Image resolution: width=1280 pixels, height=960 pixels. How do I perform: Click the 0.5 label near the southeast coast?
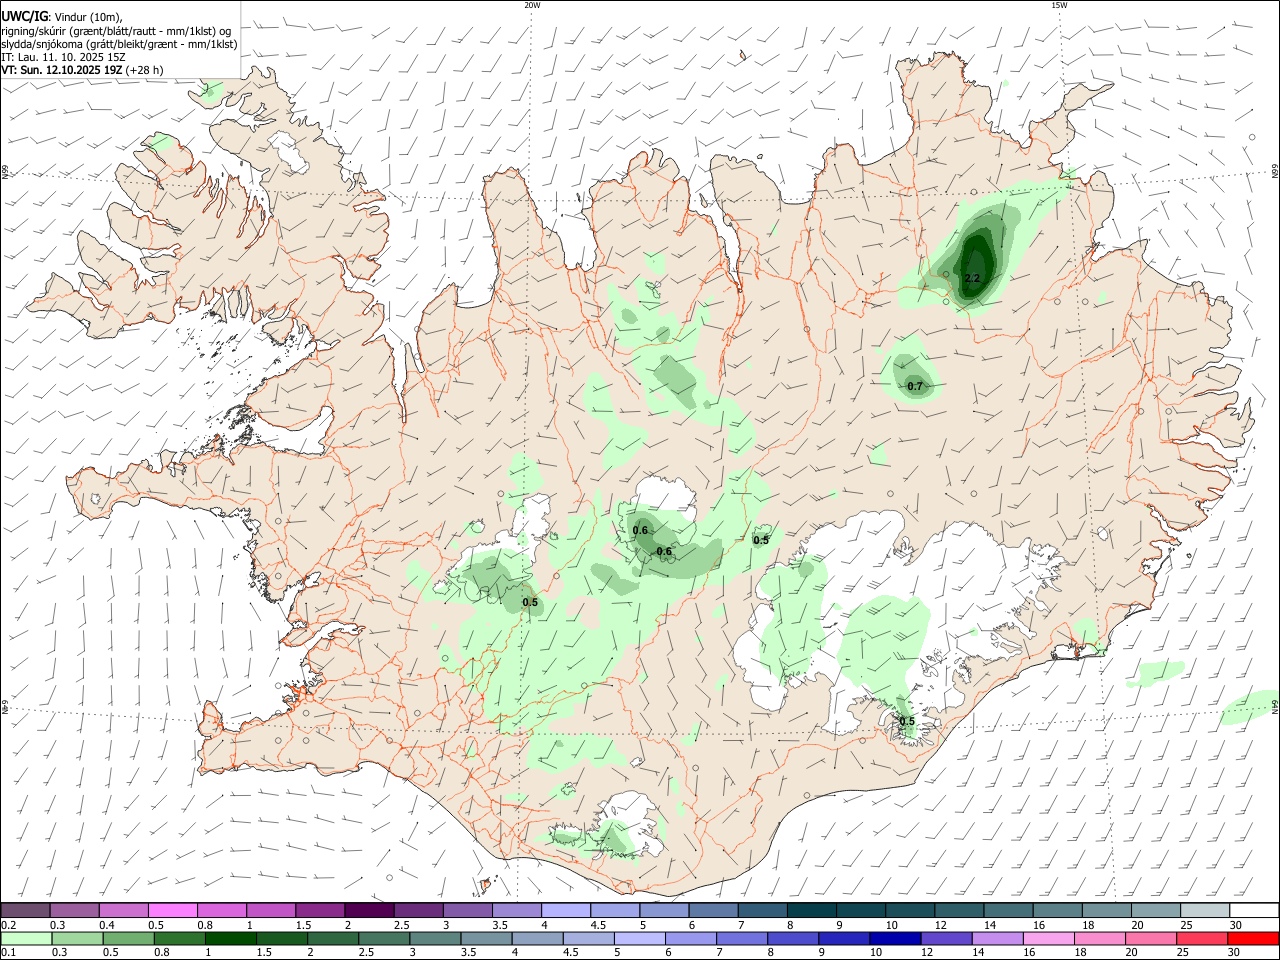pos(907,721)
